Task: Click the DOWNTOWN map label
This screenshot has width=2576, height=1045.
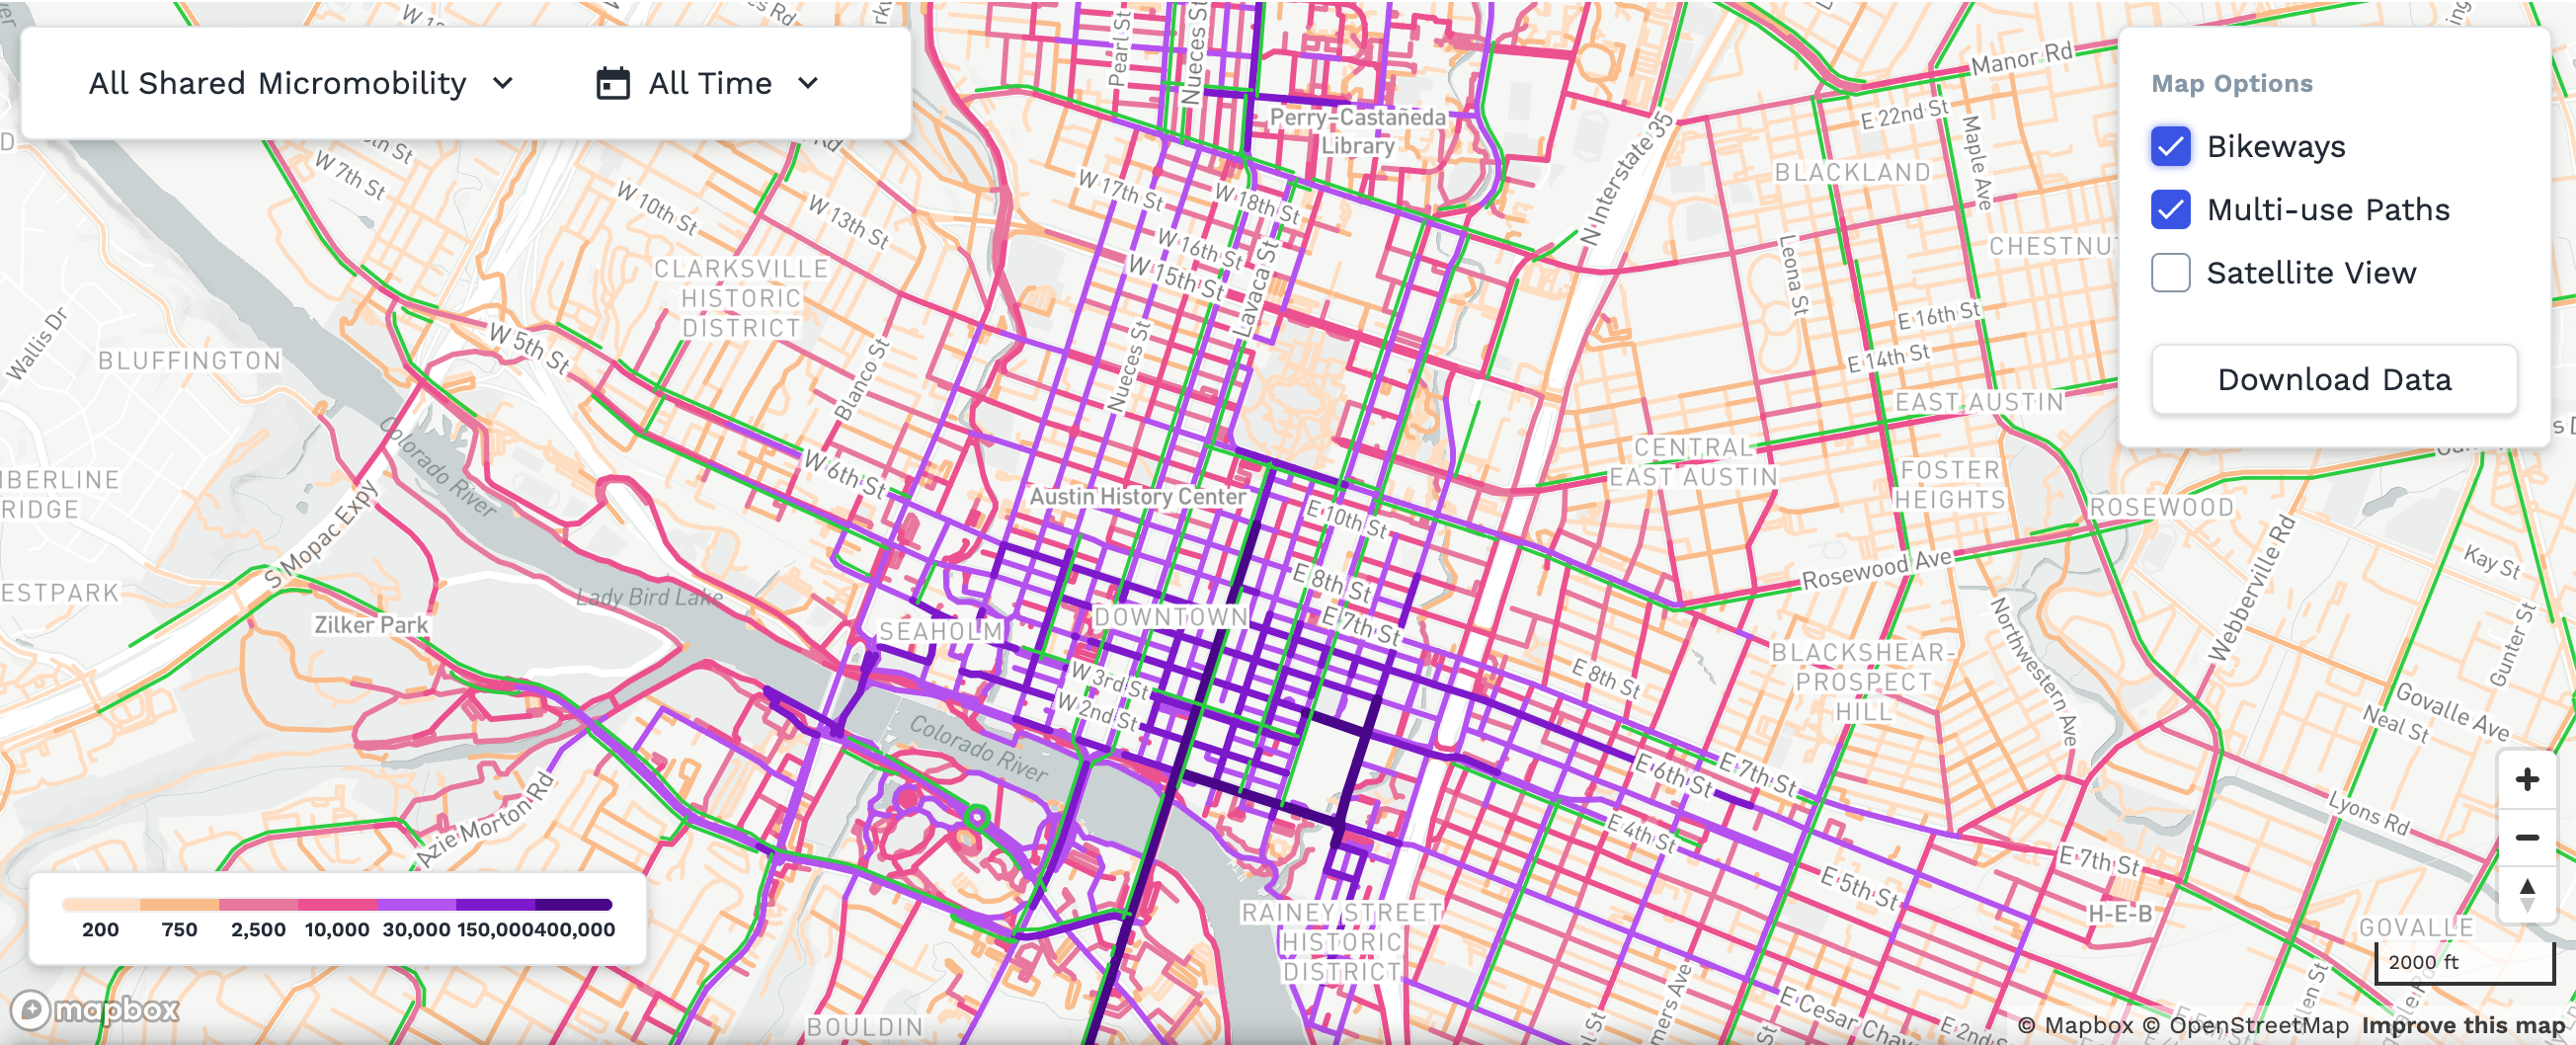Action: click(1171, 617)
